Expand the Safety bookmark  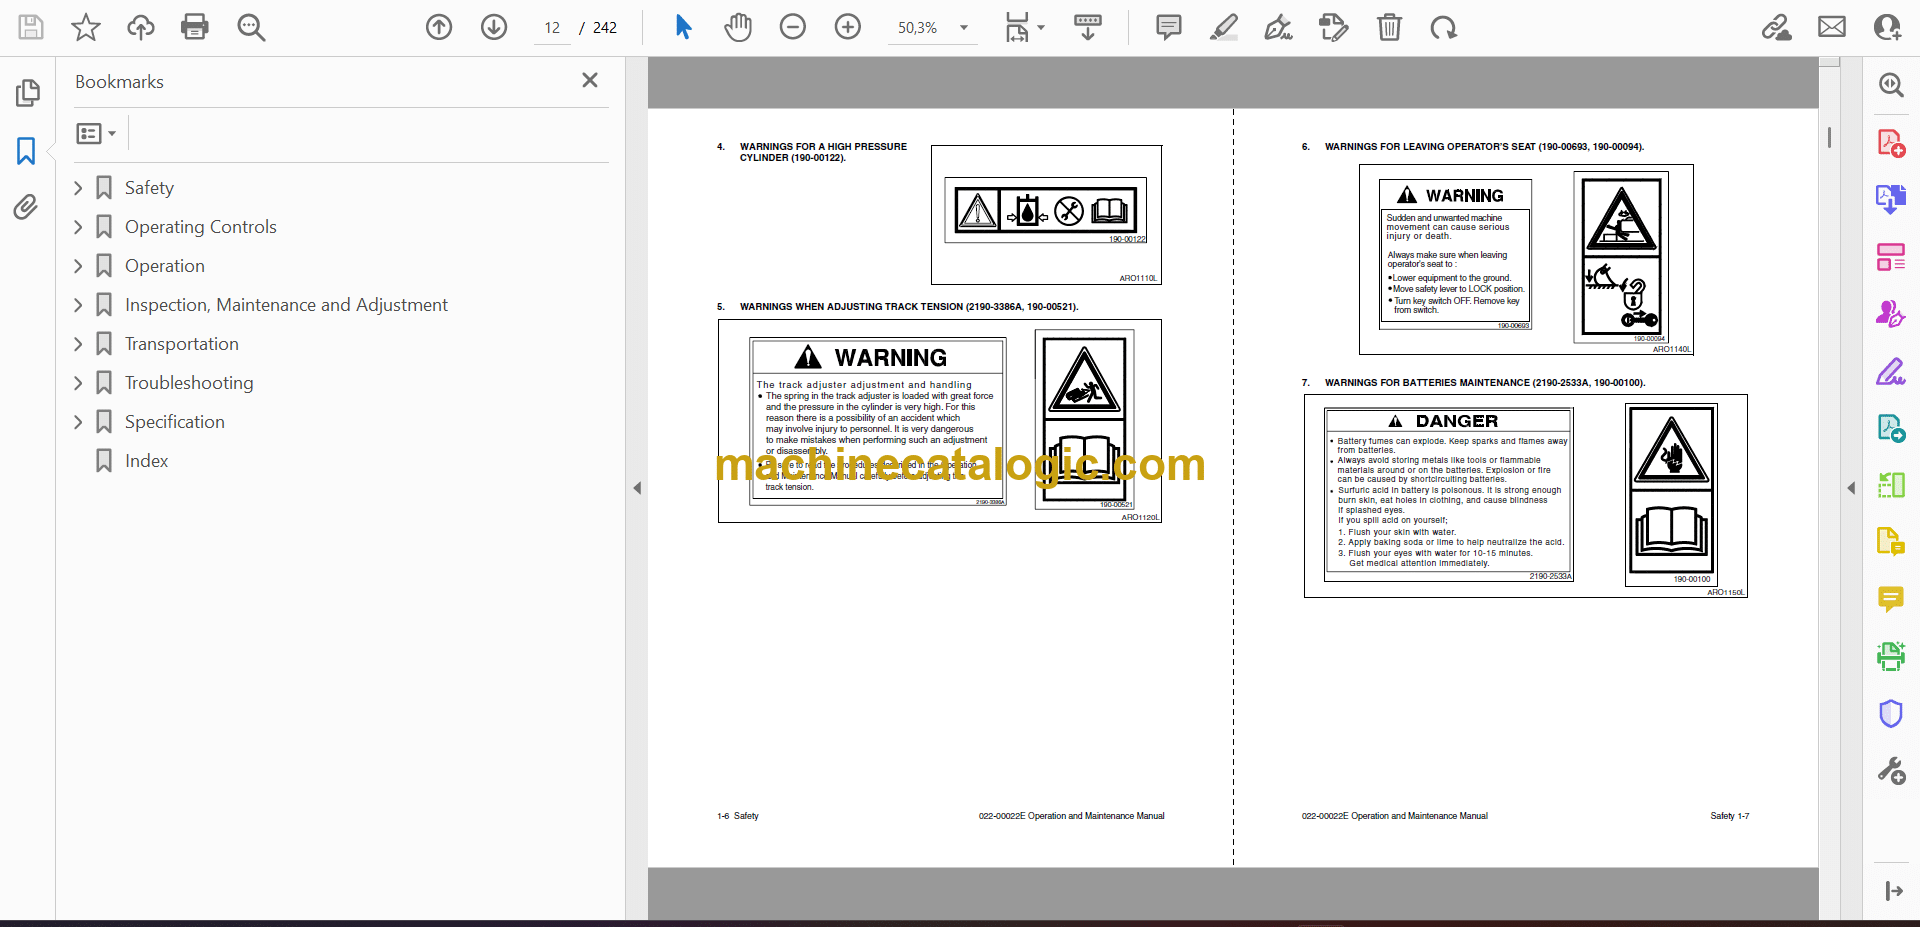tap(79, 188)
